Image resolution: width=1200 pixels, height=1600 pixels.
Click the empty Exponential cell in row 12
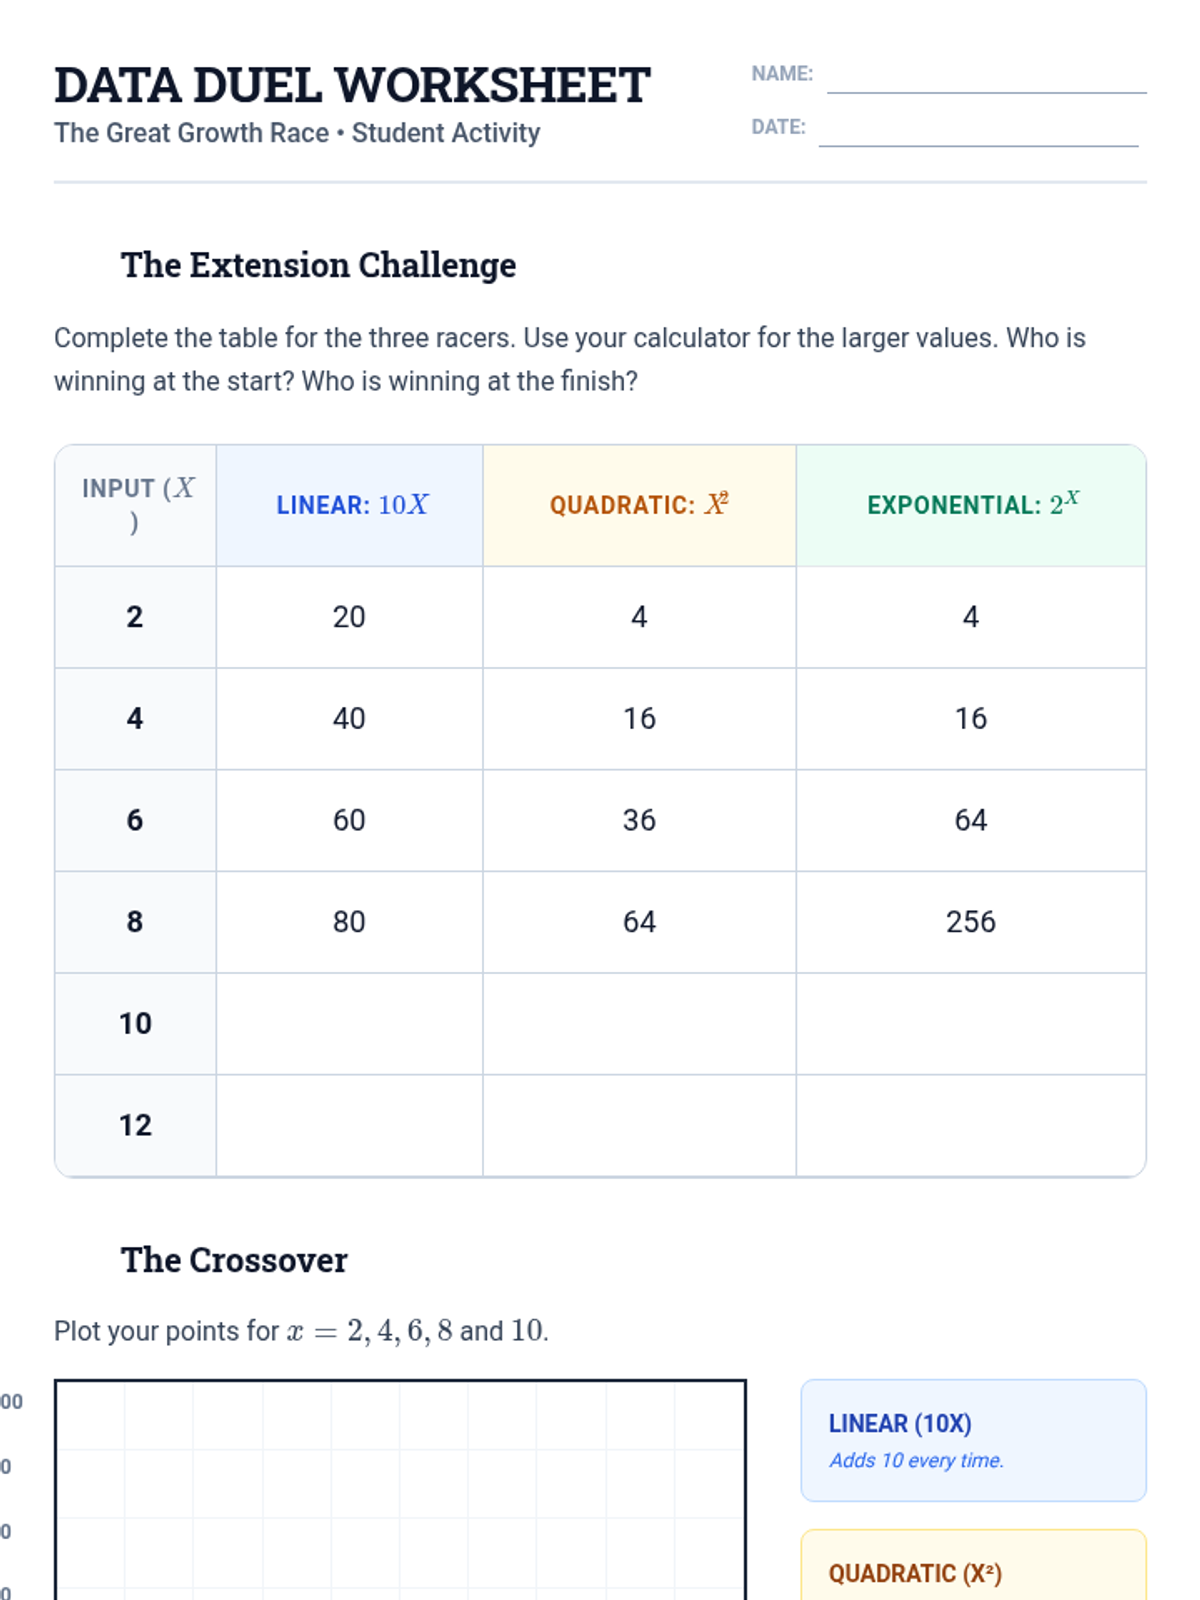click(970, 1126)
